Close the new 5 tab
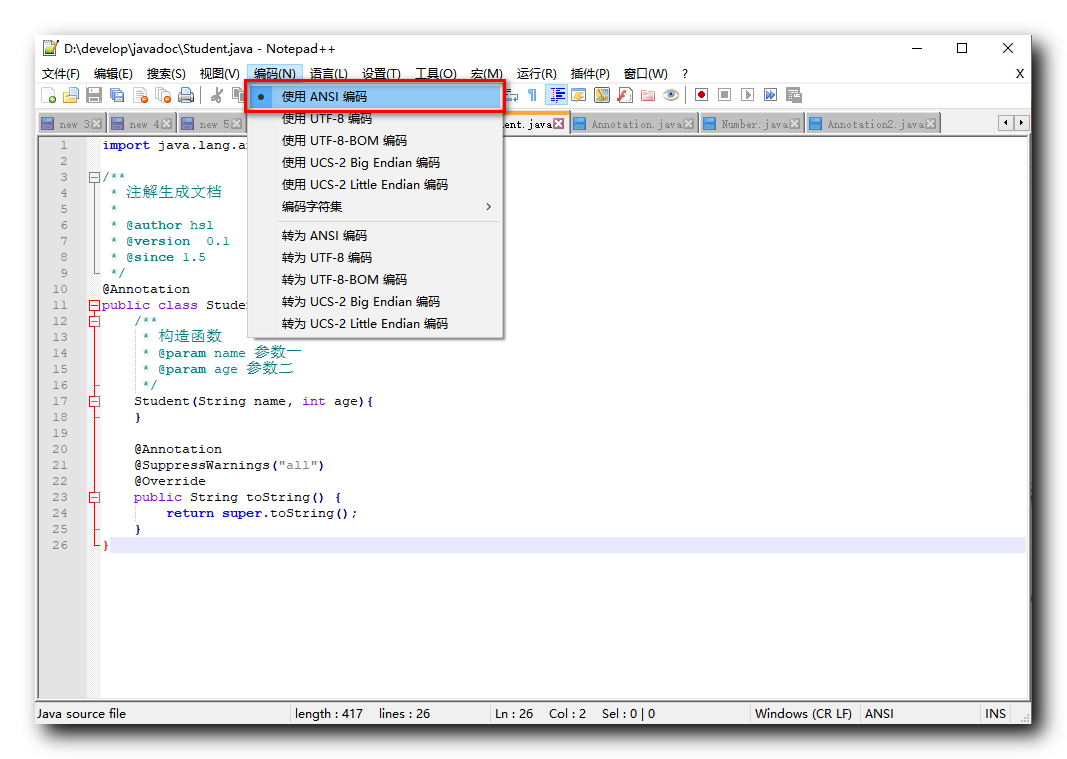1067x759 pixels. 236,124
